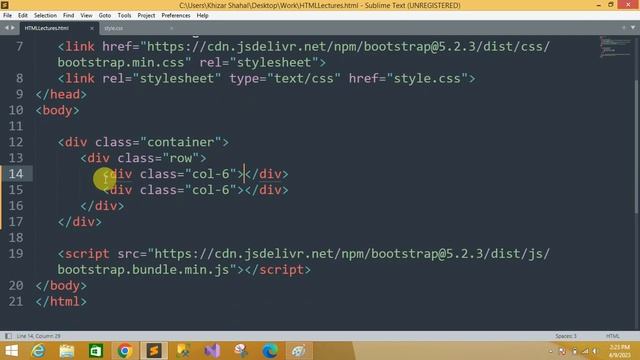Open the Spaces indentation selector

click(x=566, y=336)
